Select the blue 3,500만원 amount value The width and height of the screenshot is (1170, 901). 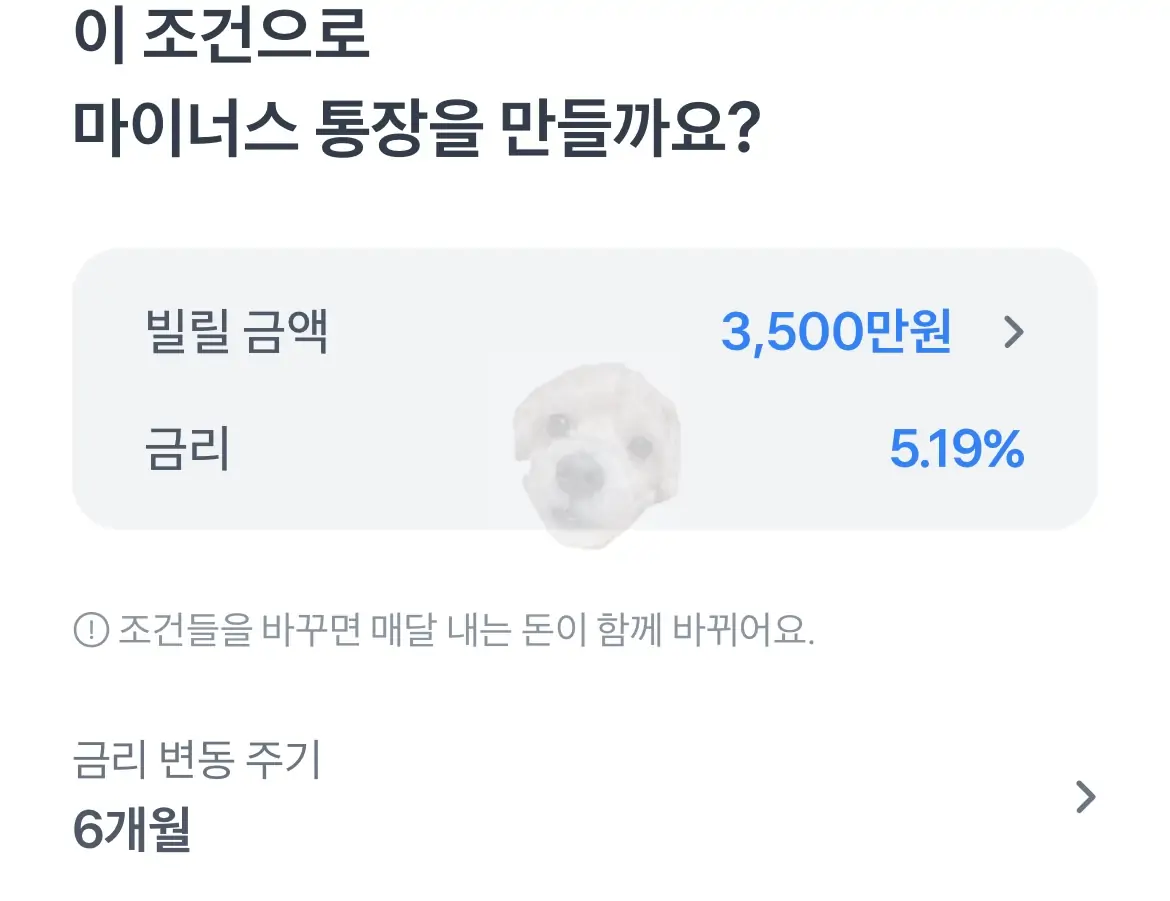(838, 331)
